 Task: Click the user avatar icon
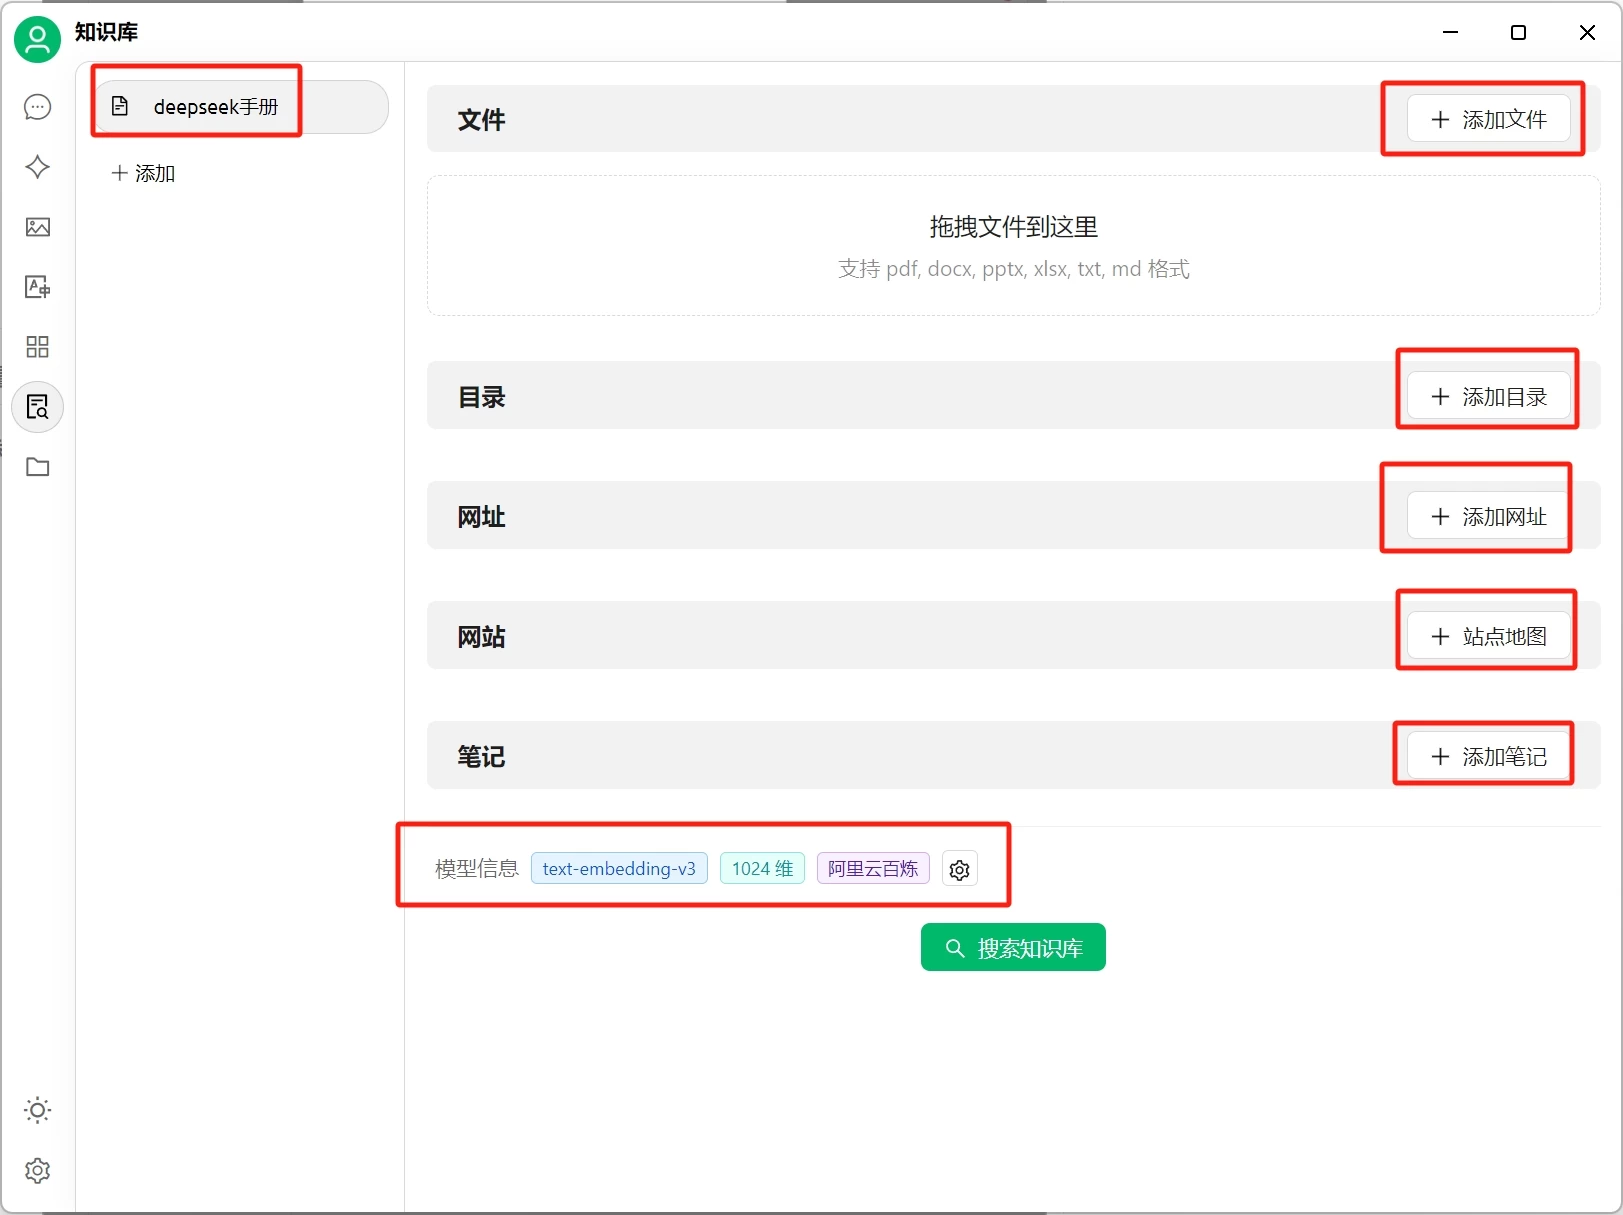36,39
